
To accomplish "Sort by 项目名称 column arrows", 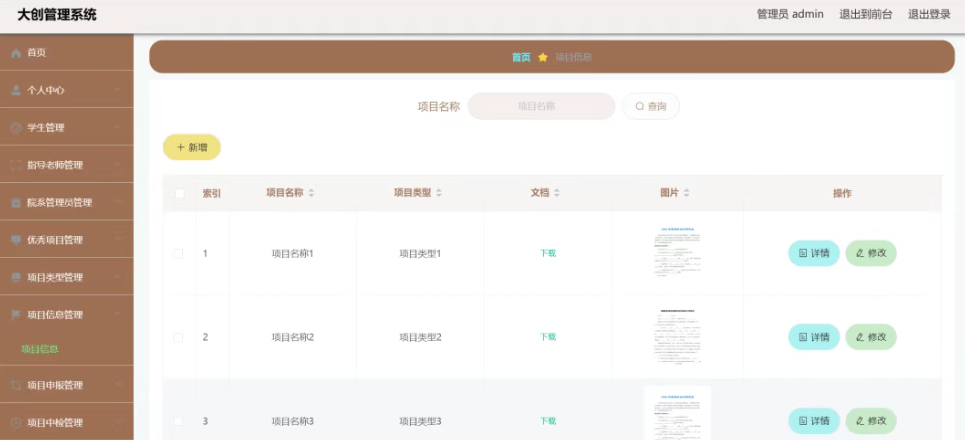I will (x=311, y=193).
